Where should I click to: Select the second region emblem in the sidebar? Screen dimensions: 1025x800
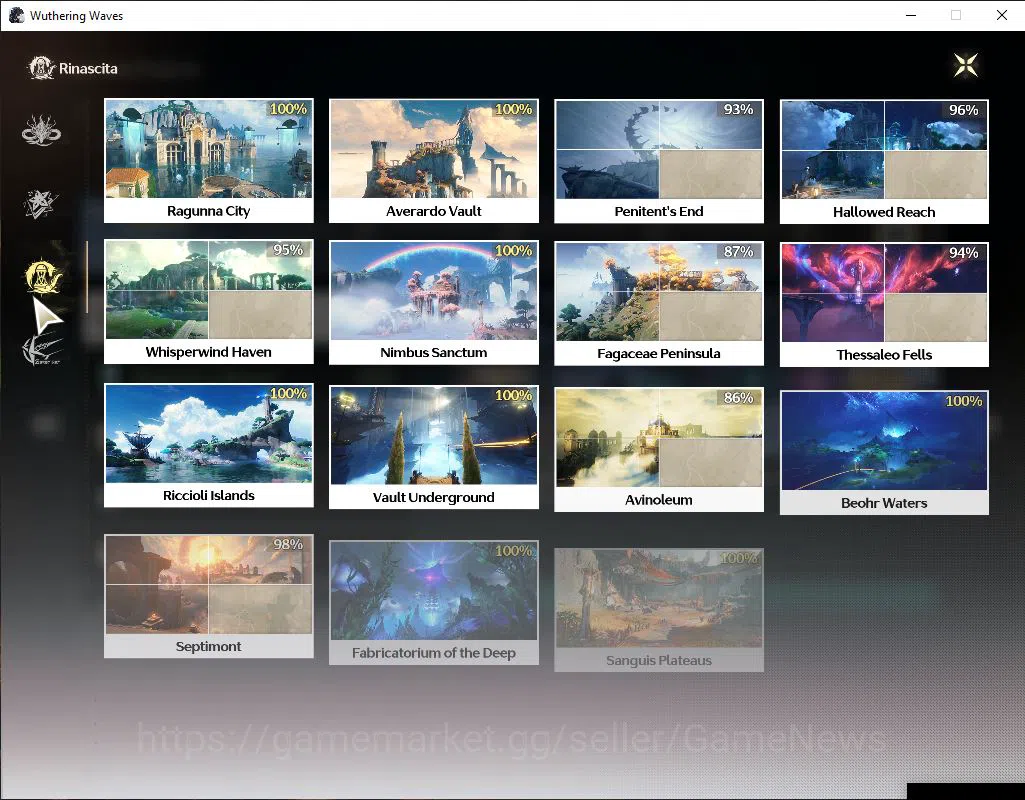click(41, 204)
